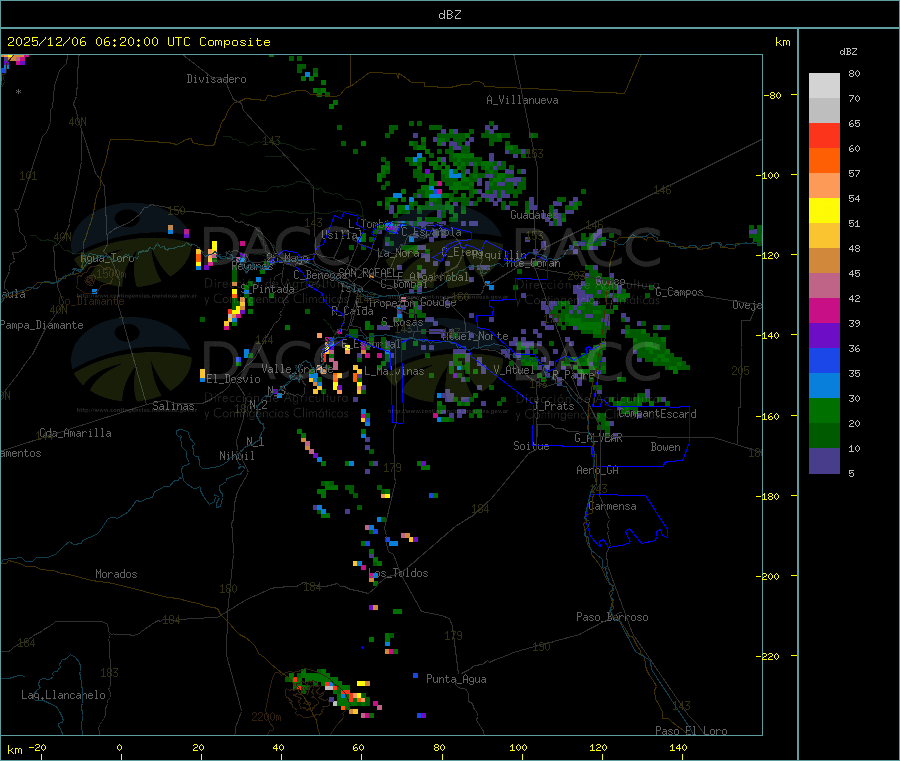This screenshot has height=761, width=900.
Task: Click the Paso_El_Loro map label
Action: pyautogui.click(x=691, y=731)
